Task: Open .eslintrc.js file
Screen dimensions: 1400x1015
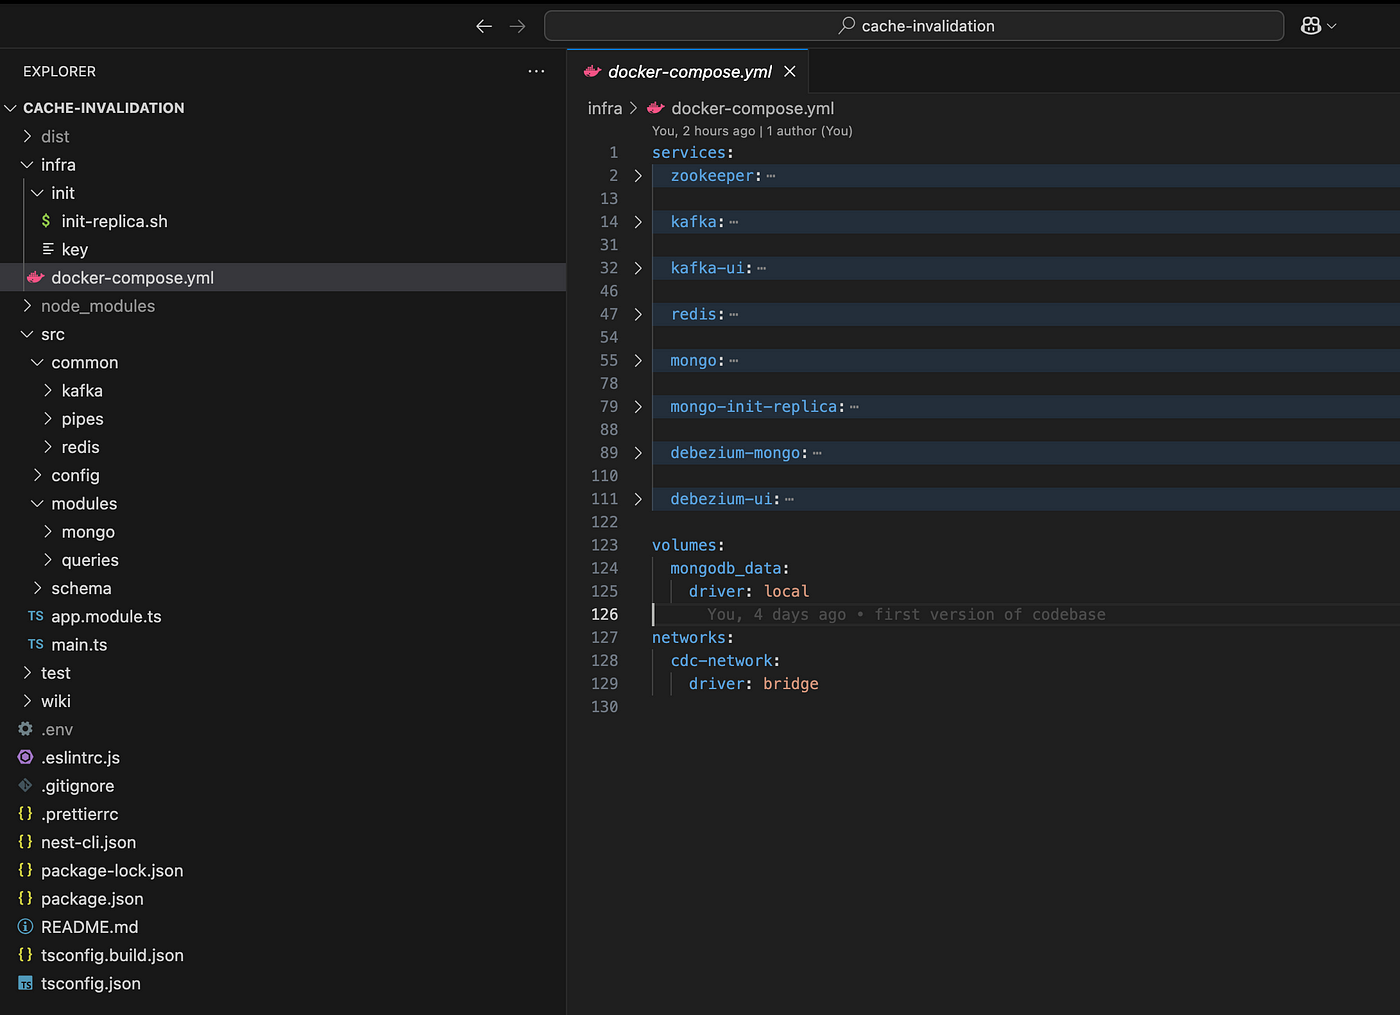Action: (283, 758)
